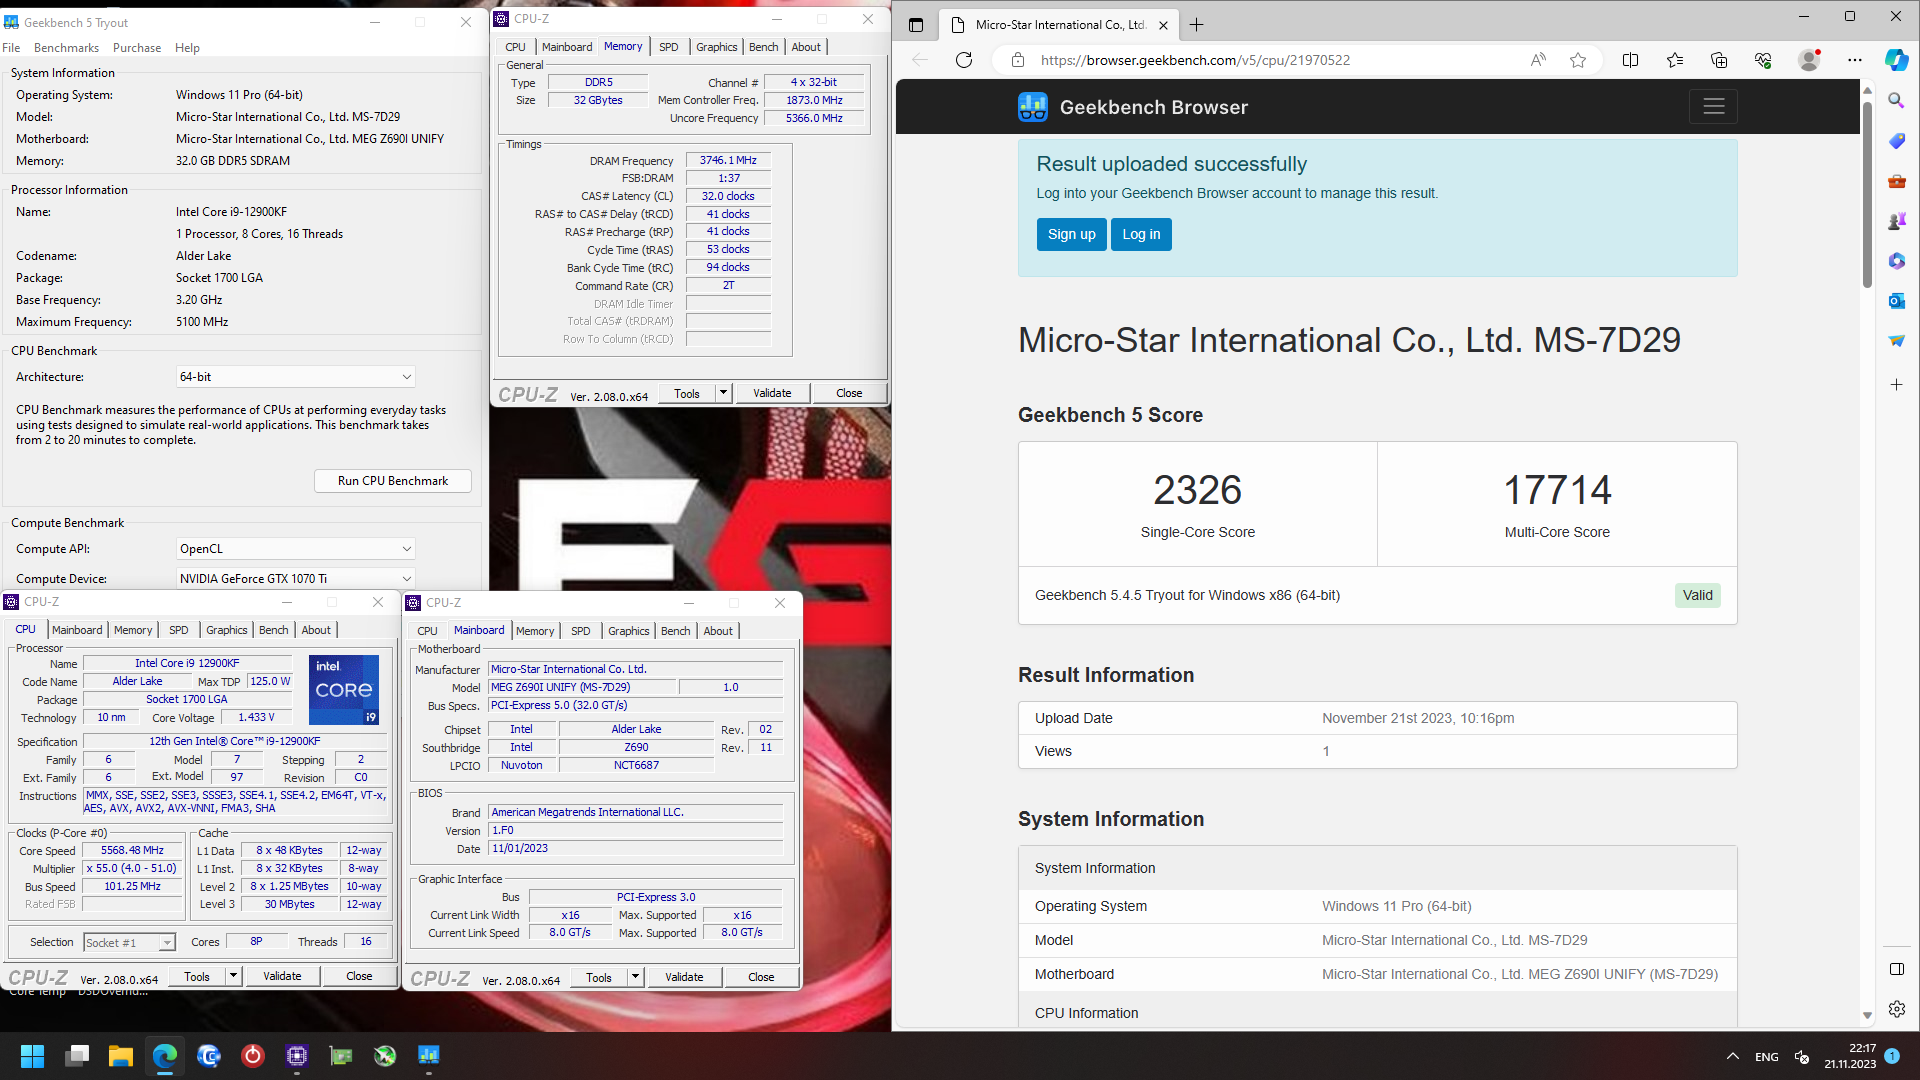Toggle Edge sidebar panel layout icon
The height and width of the screenshot is (1080, 1920).
coord(1896,969)
